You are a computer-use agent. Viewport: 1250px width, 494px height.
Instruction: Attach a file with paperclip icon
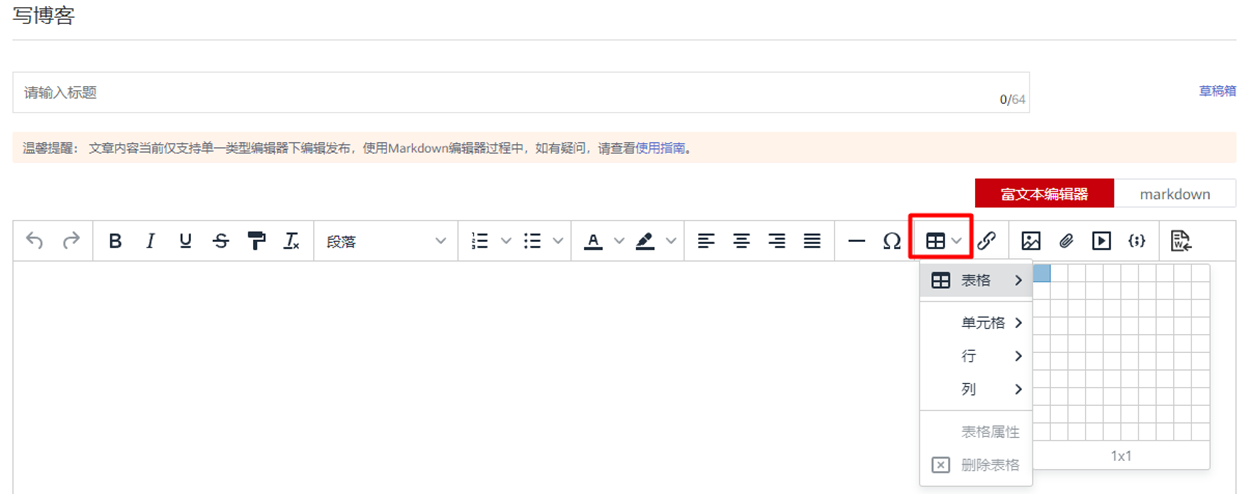pos(1066,241)
